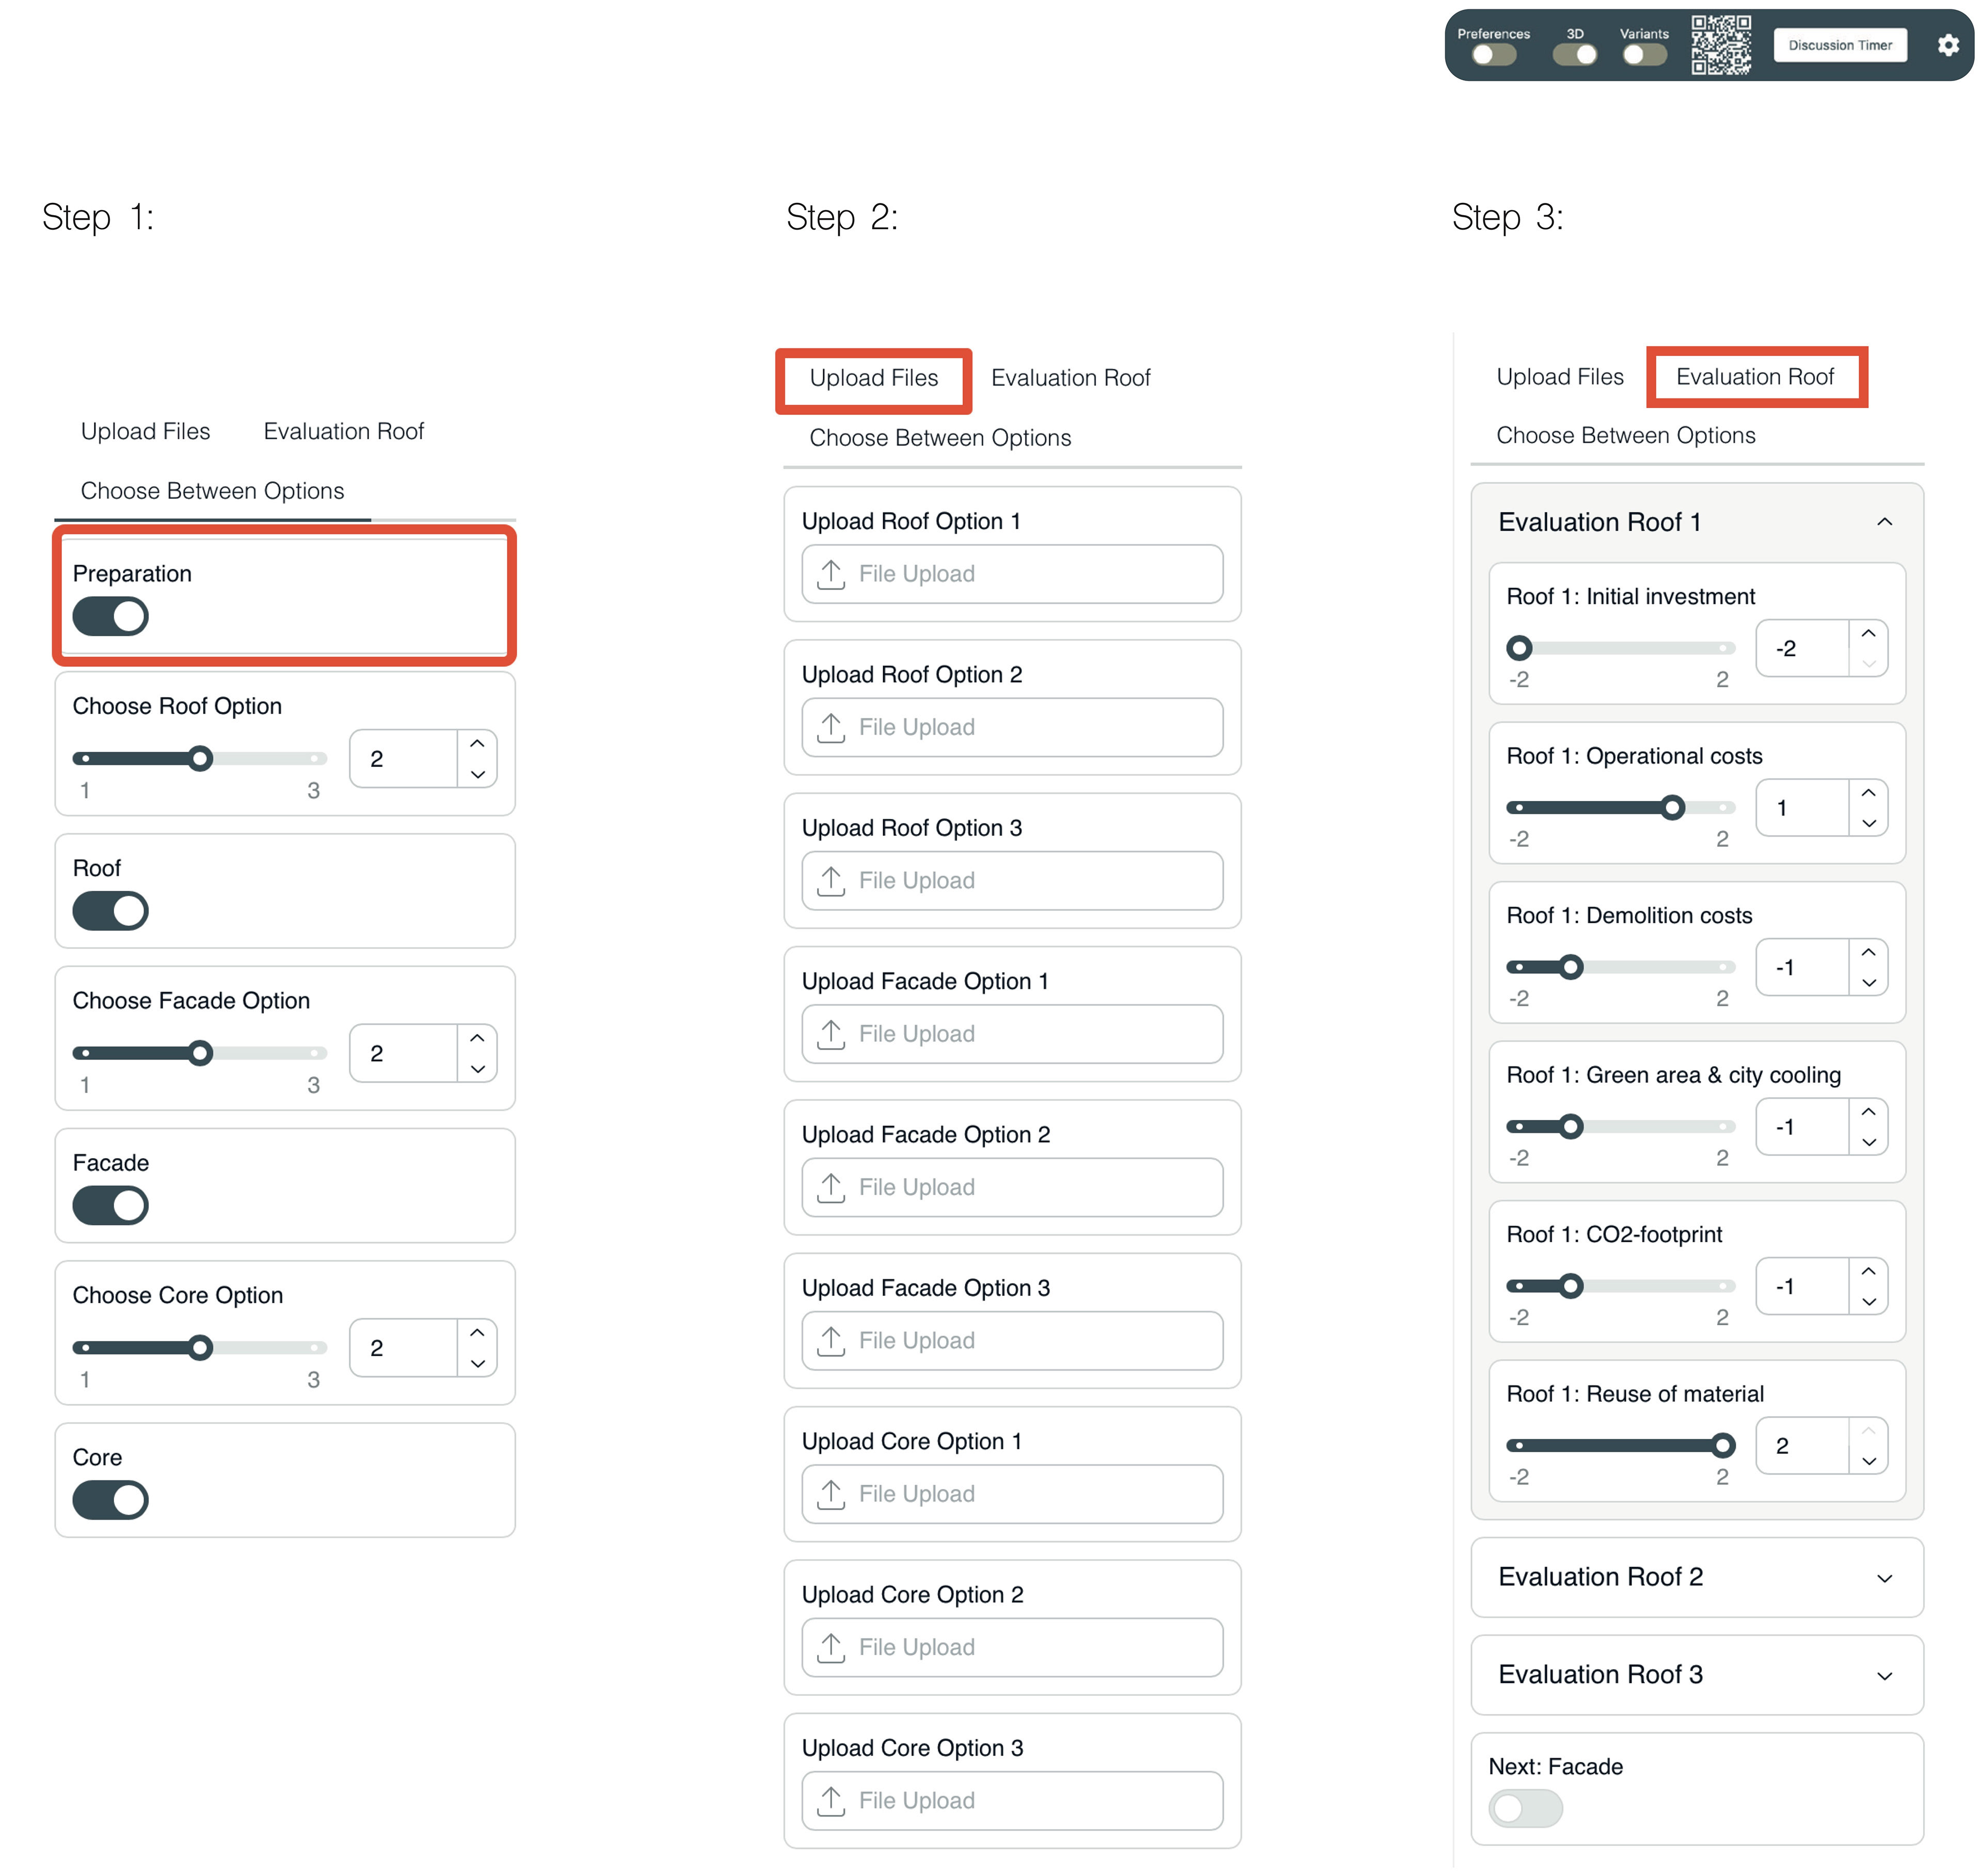Screen dimensions: 1982x1876
Task: Click upload icon for Roof Option 1
Action: [830, 574]
